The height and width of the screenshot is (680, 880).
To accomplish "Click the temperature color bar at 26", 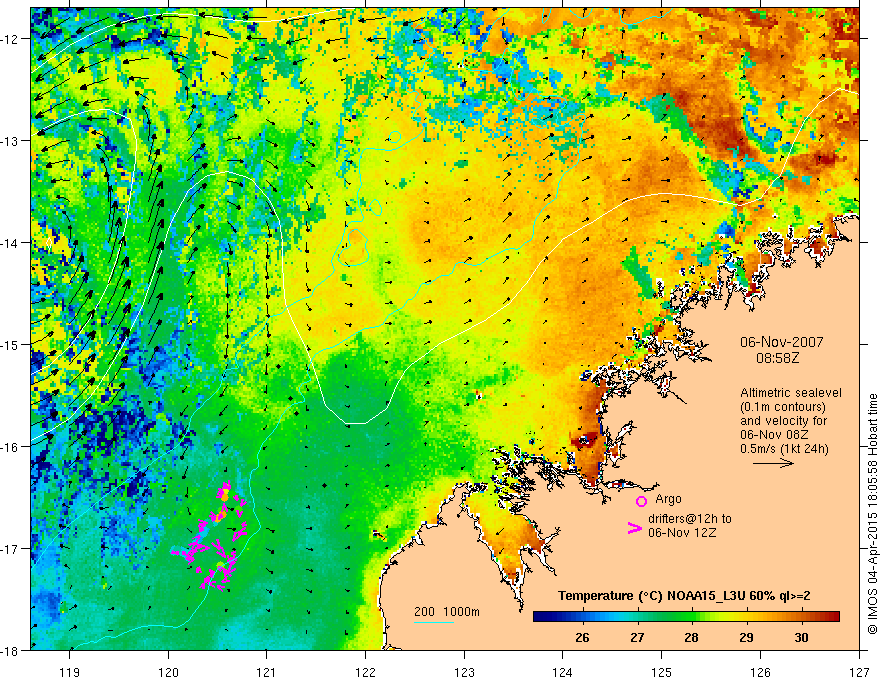I will coord(583,617).
